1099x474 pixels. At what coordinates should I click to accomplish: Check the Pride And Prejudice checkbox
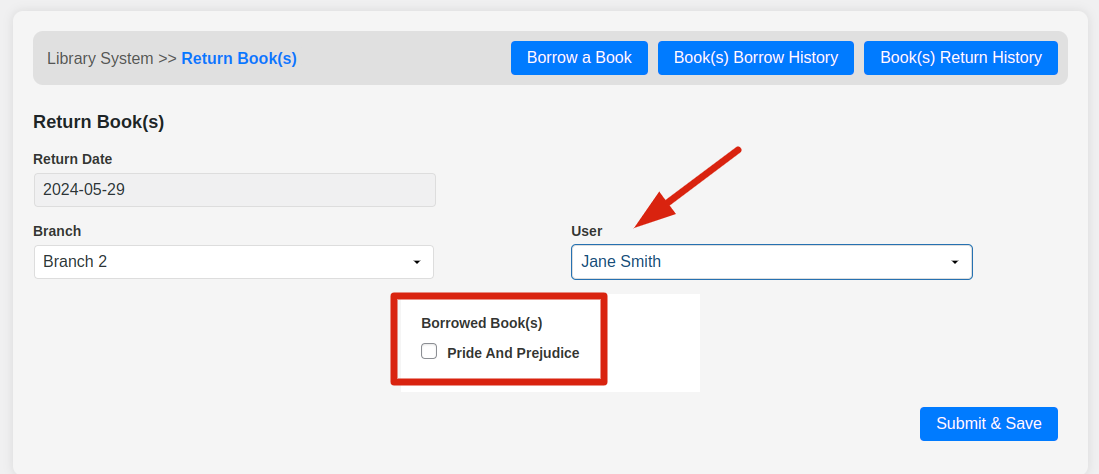click(x=429, y=351)
